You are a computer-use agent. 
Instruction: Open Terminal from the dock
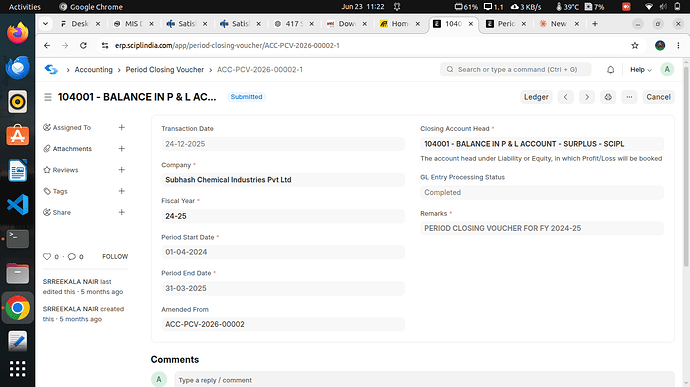[18, 239]
